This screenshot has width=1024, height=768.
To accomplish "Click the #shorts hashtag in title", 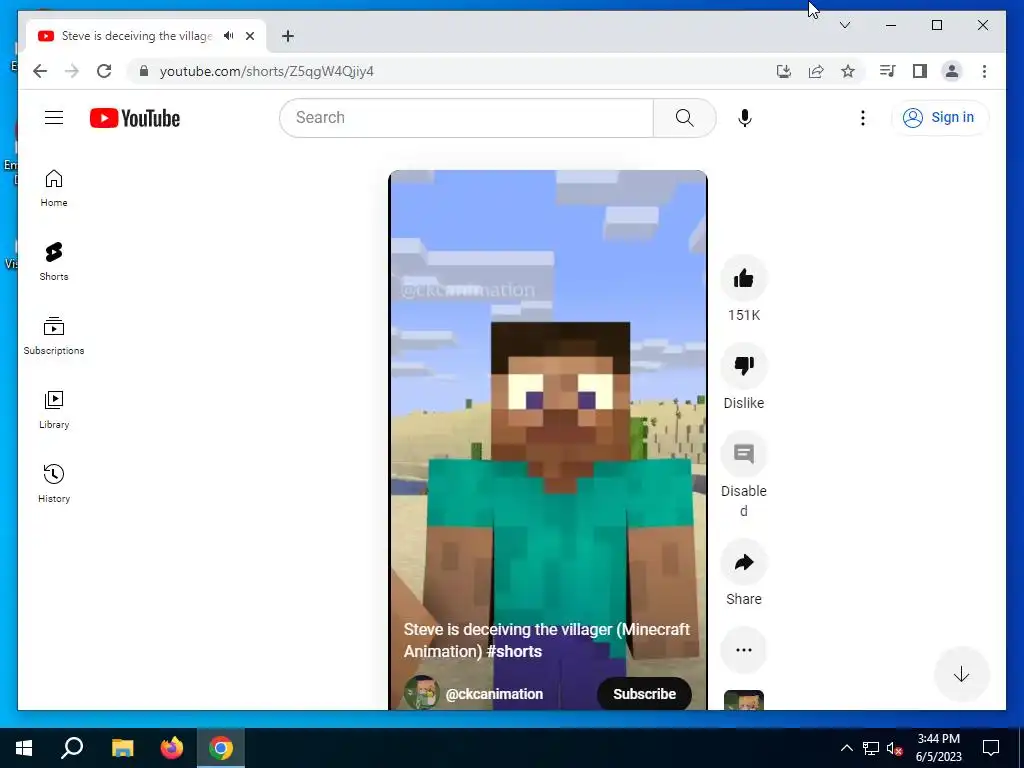I will click(x=515, y=651).
